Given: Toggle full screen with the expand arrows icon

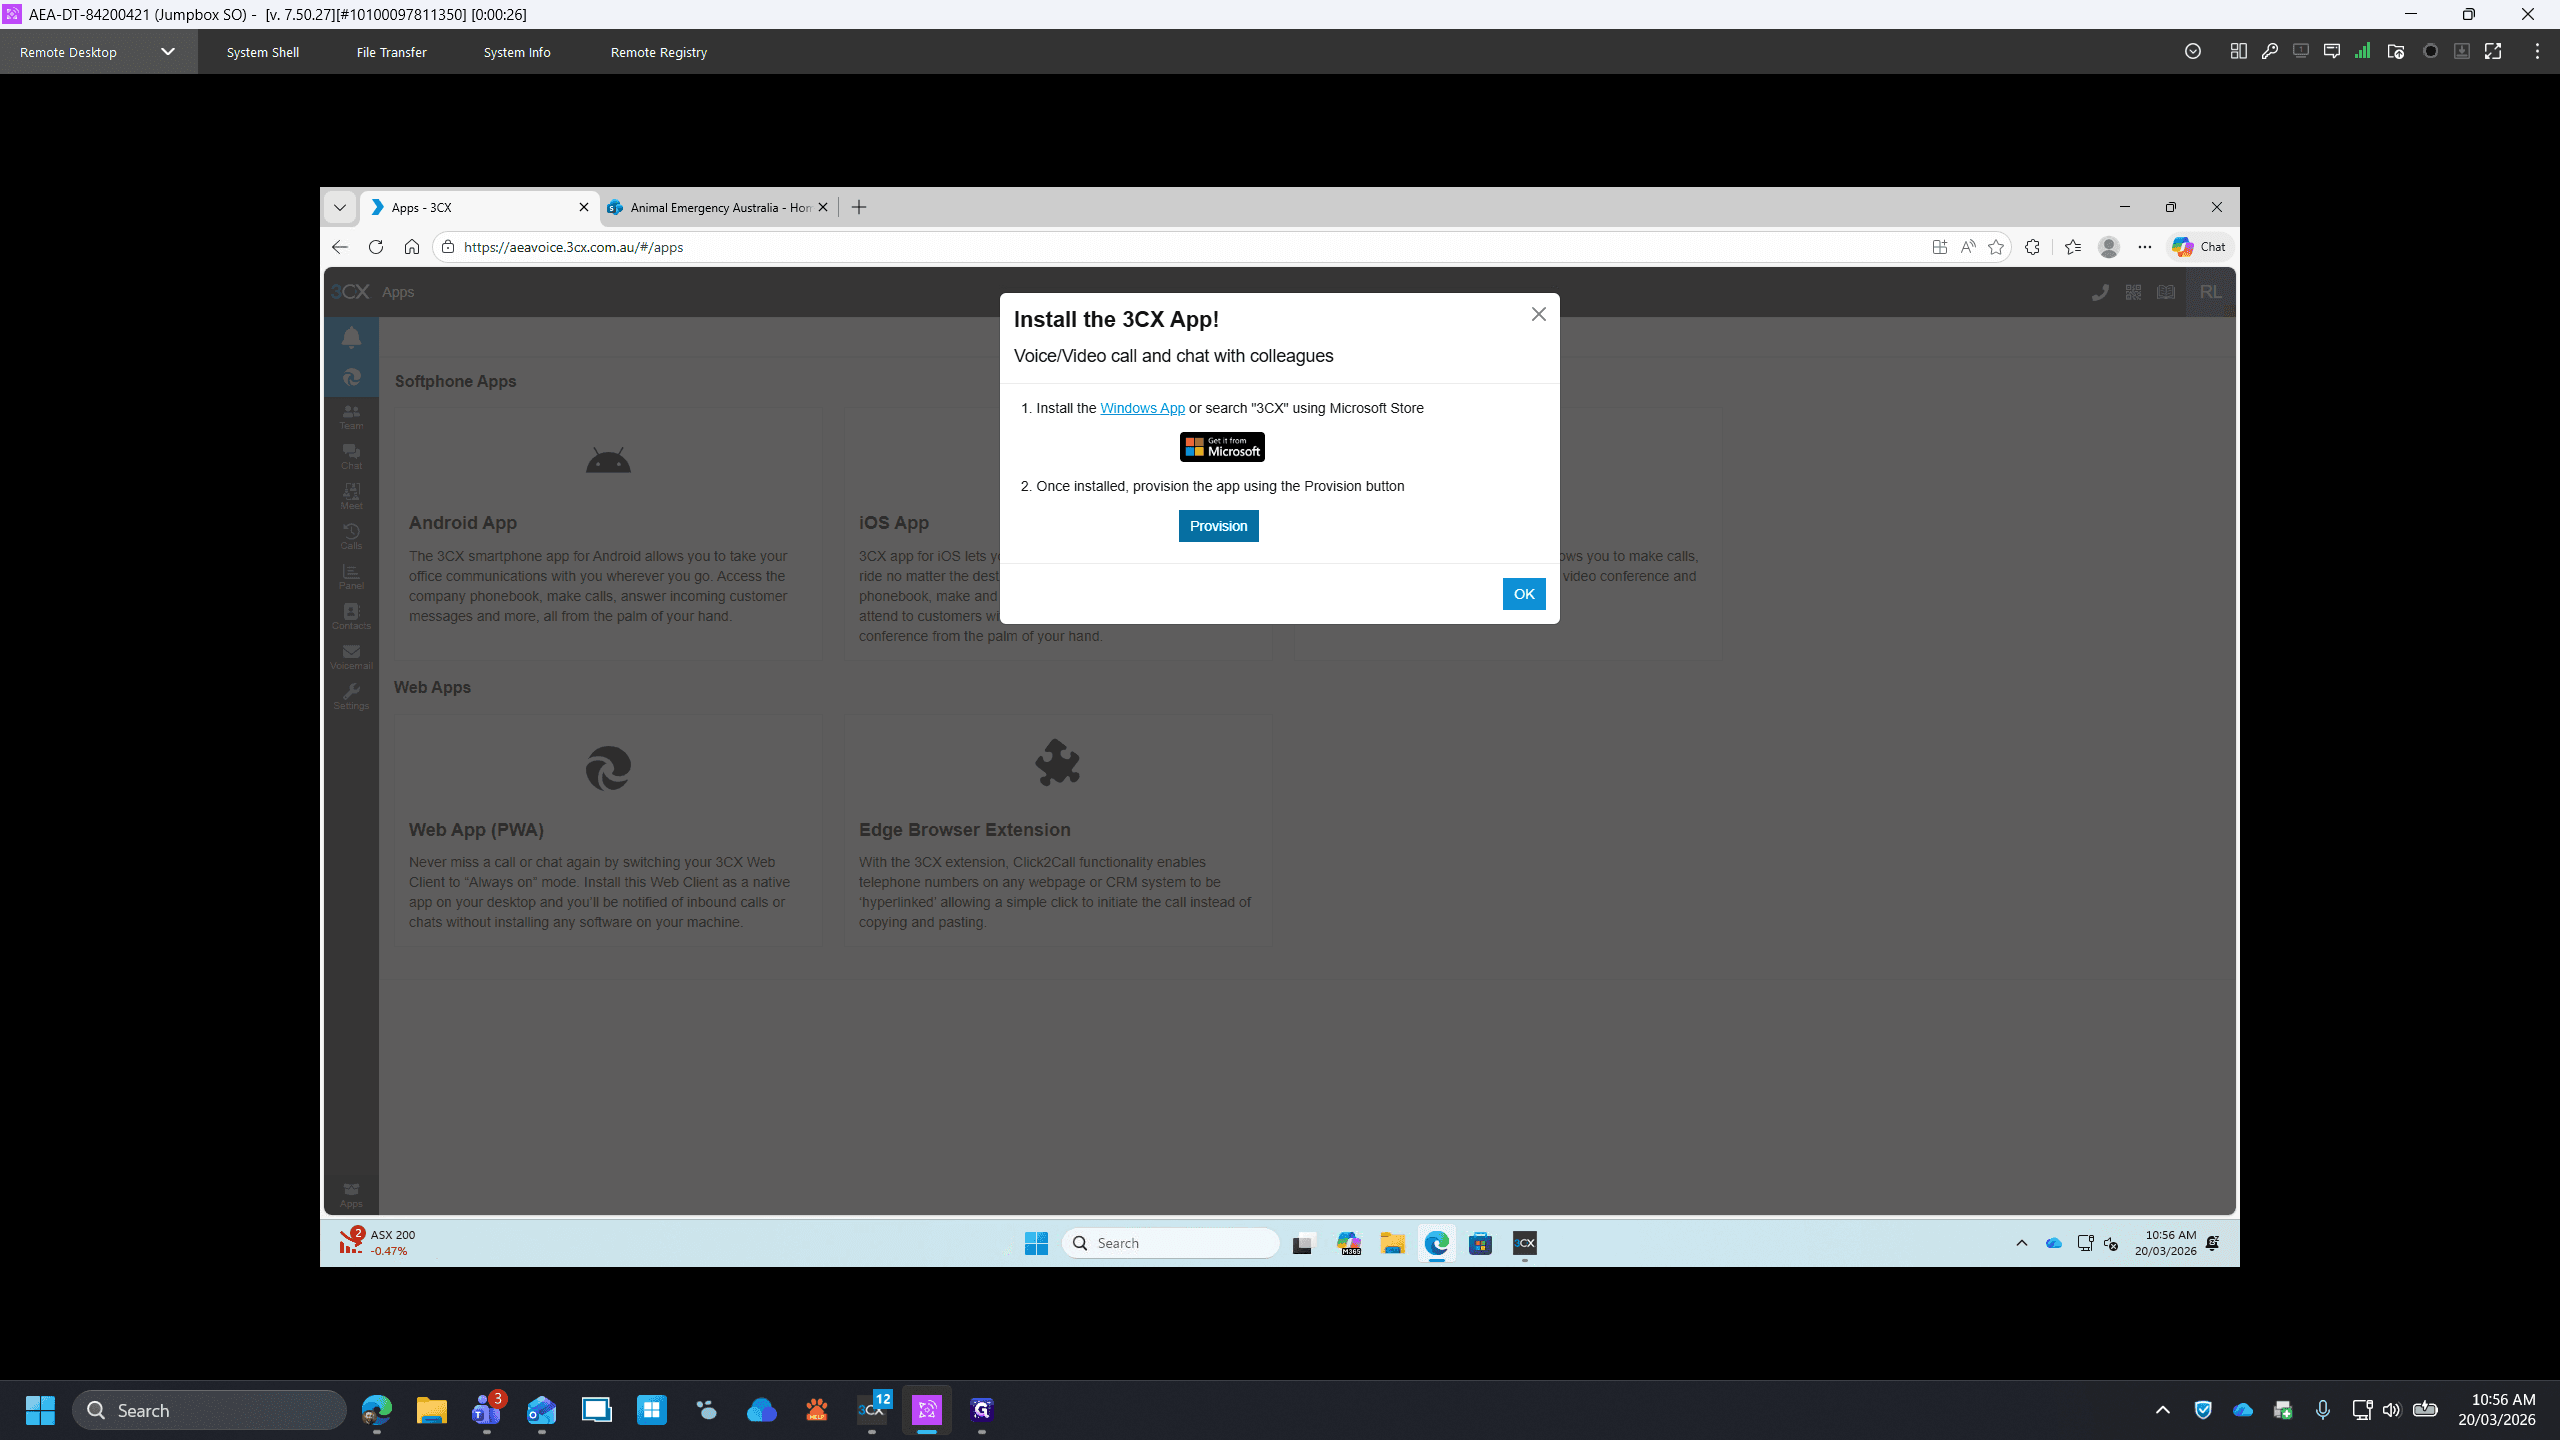Looking at the screenshot, I should tap(2493, 51).
